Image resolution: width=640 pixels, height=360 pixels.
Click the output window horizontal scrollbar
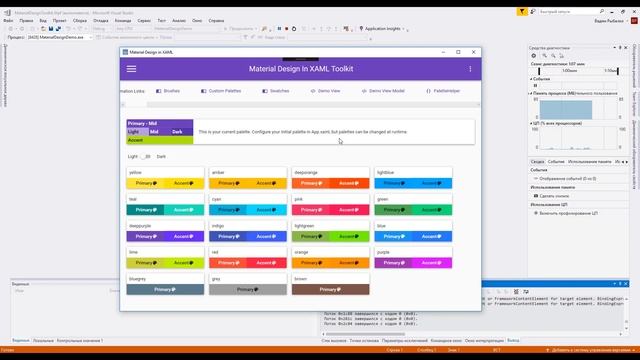pos(472,334)
